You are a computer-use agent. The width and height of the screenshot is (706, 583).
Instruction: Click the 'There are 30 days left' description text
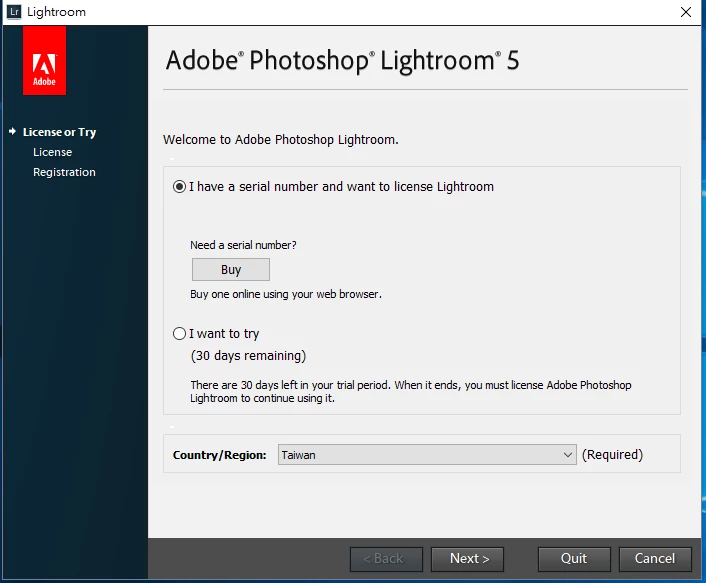click(x=411, y=392)
